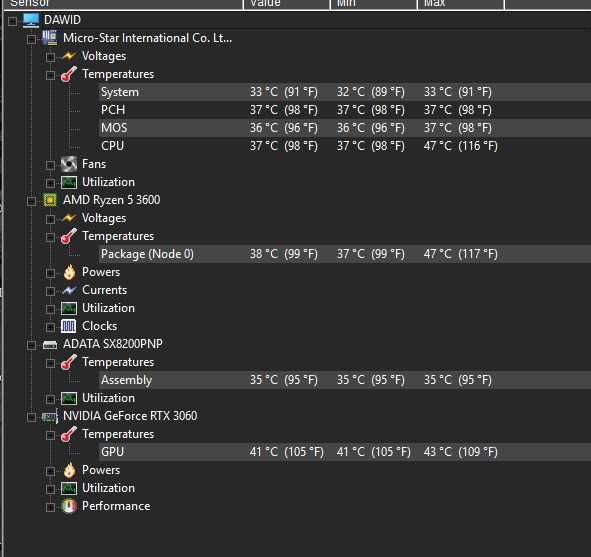Click the AMD Ryzen 5 3600 chip icon
This screenshot has width=591, height=557.
coord(50,200)
